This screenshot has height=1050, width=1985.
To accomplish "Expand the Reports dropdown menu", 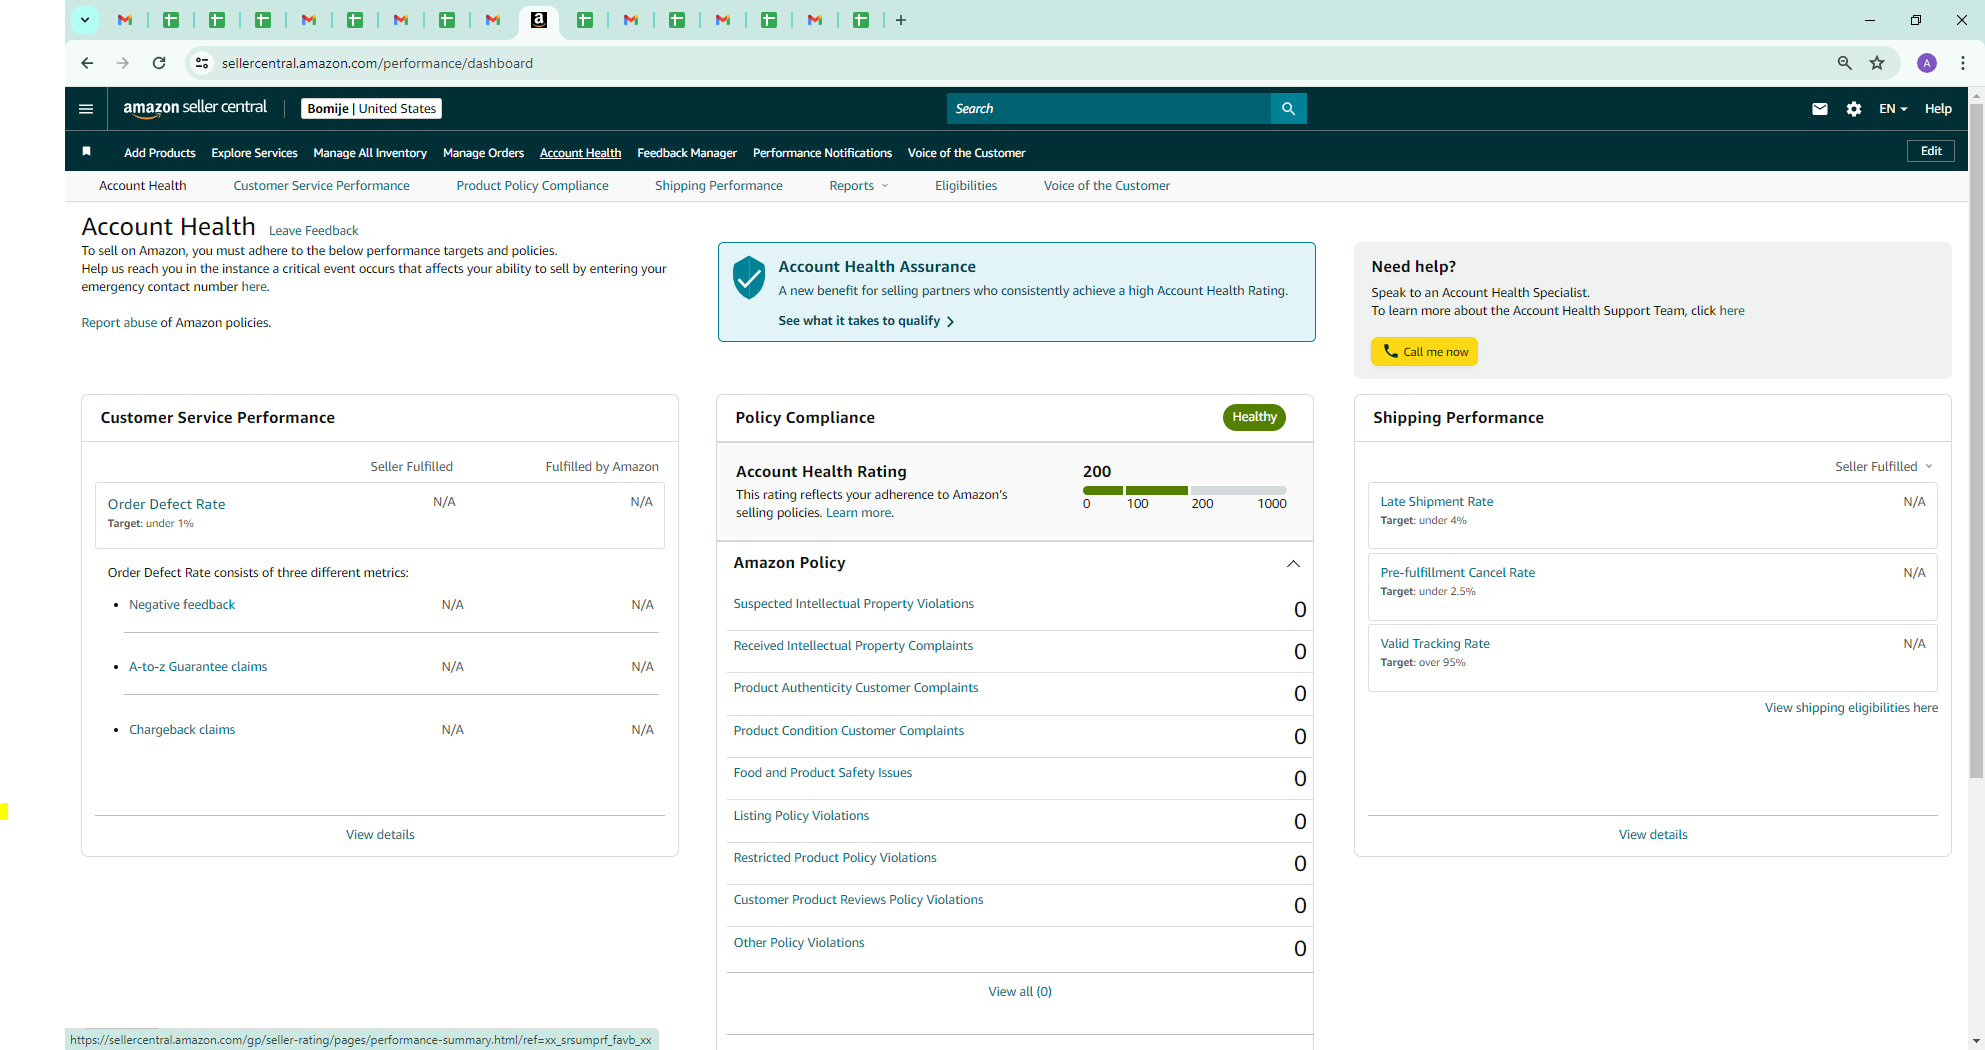I will [x=859, y=186].
